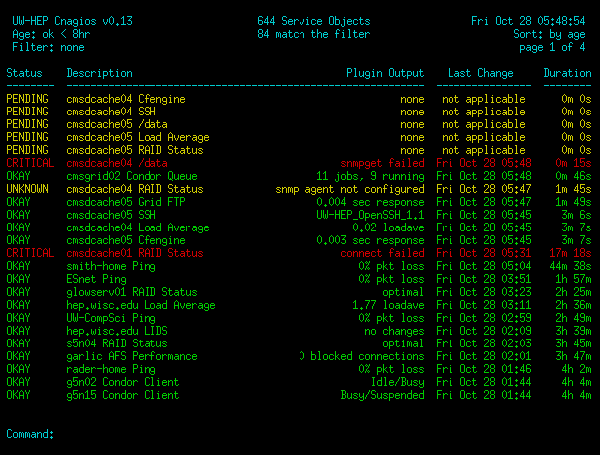
Task: Click the Last Change column header
Action: tap(479, 73)
